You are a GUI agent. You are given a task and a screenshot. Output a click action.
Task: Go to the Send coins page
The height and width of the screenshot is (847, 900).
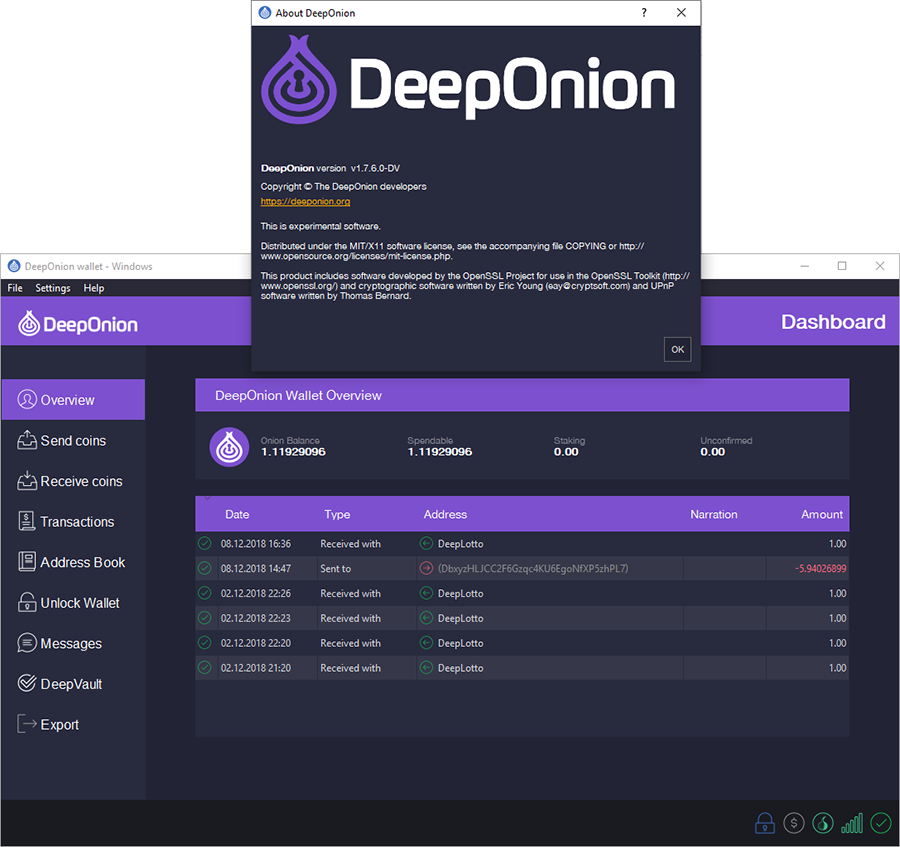pyautogui.click(x=73, y=440)
